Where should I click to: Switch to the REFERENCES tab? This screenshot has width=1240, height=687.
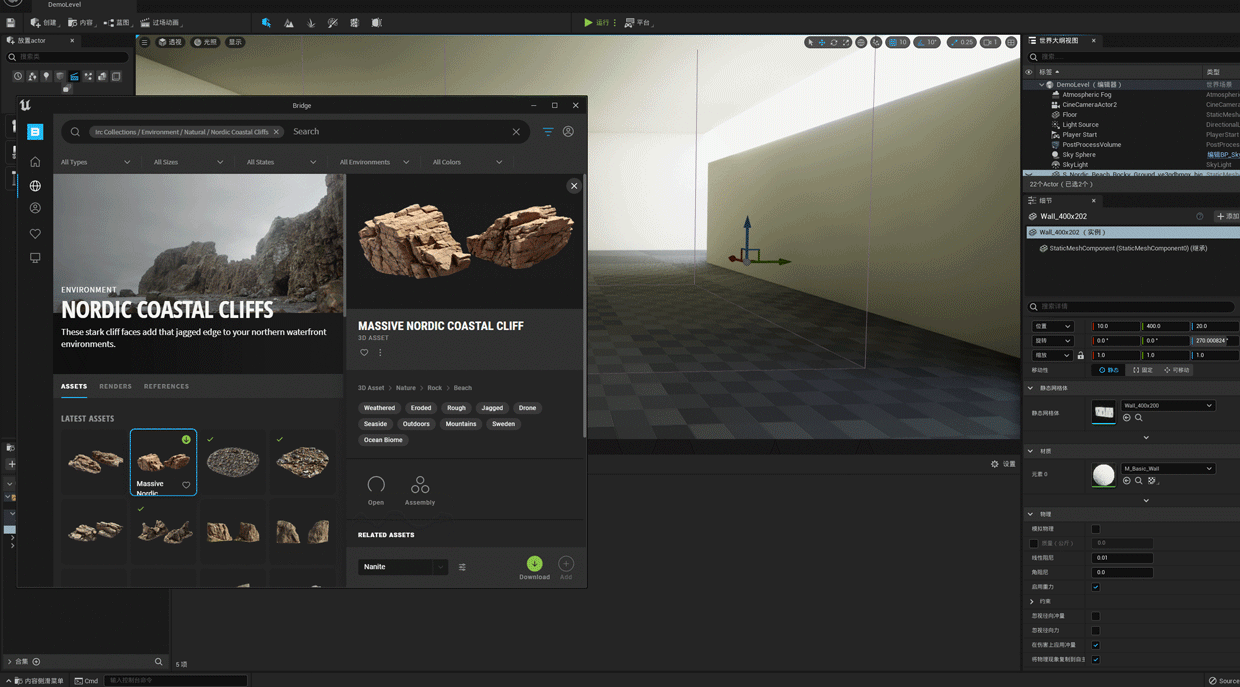[x=166, y=386]
